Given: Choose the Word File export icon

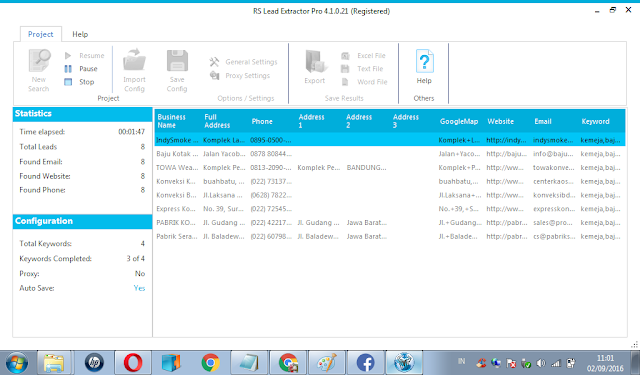Looking at the screenshot, I should point(345,82).
